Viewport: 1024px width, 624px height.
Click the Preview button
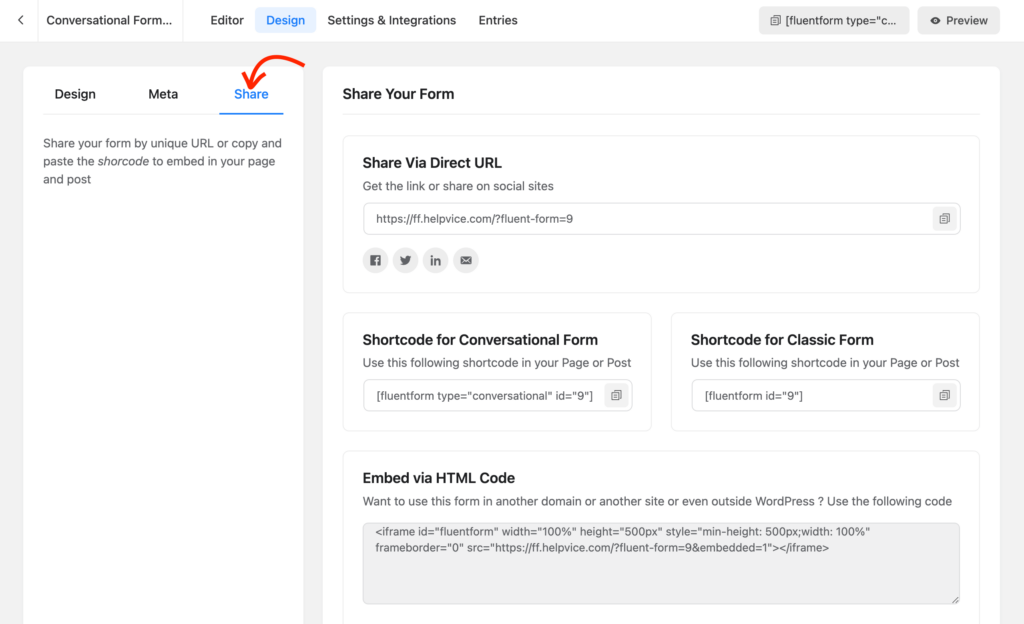click(x=957, y=19)
